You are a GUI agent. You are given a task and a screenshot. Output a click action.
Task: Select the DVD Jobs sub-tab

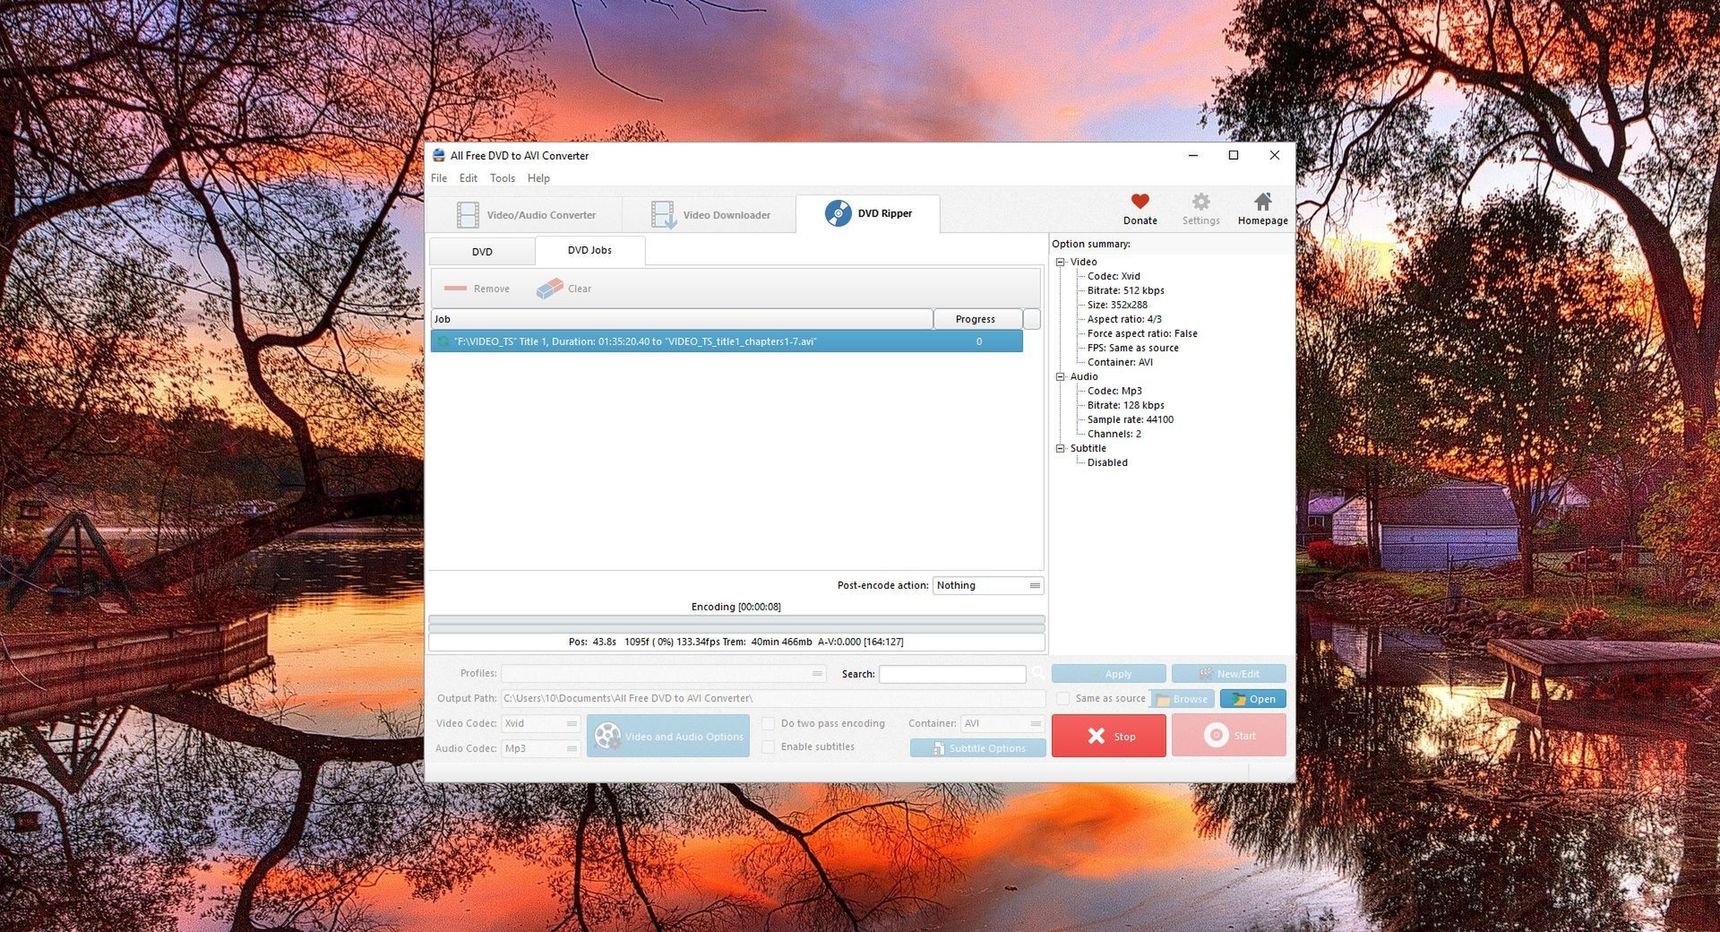590,250
